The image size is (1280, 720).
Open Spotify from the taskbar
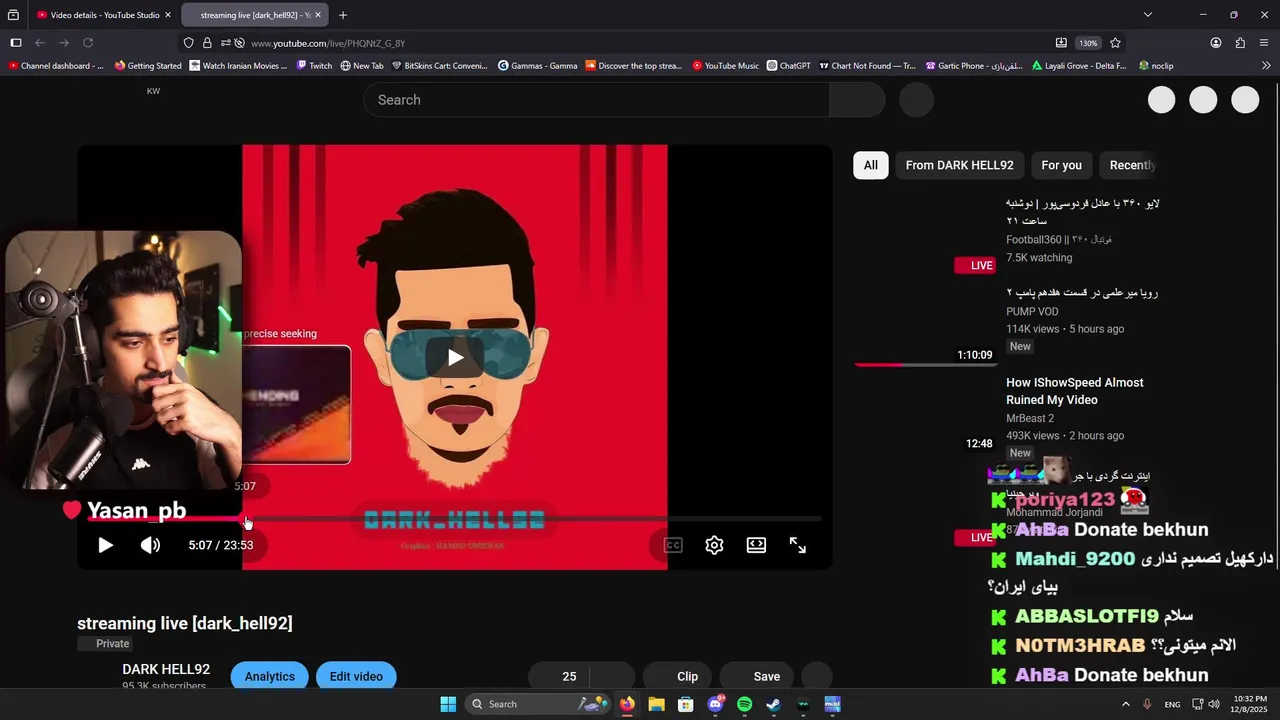pos(744,704)
